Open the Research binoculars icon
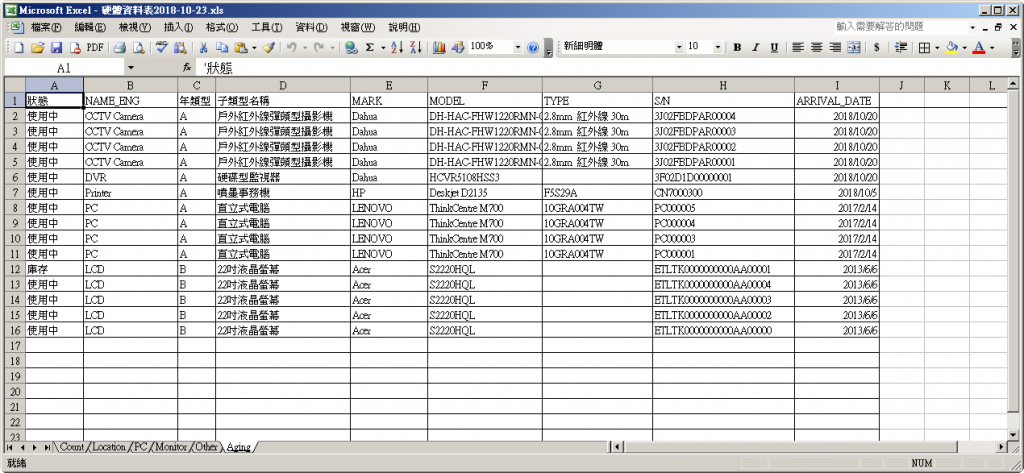 coord(180,48)
